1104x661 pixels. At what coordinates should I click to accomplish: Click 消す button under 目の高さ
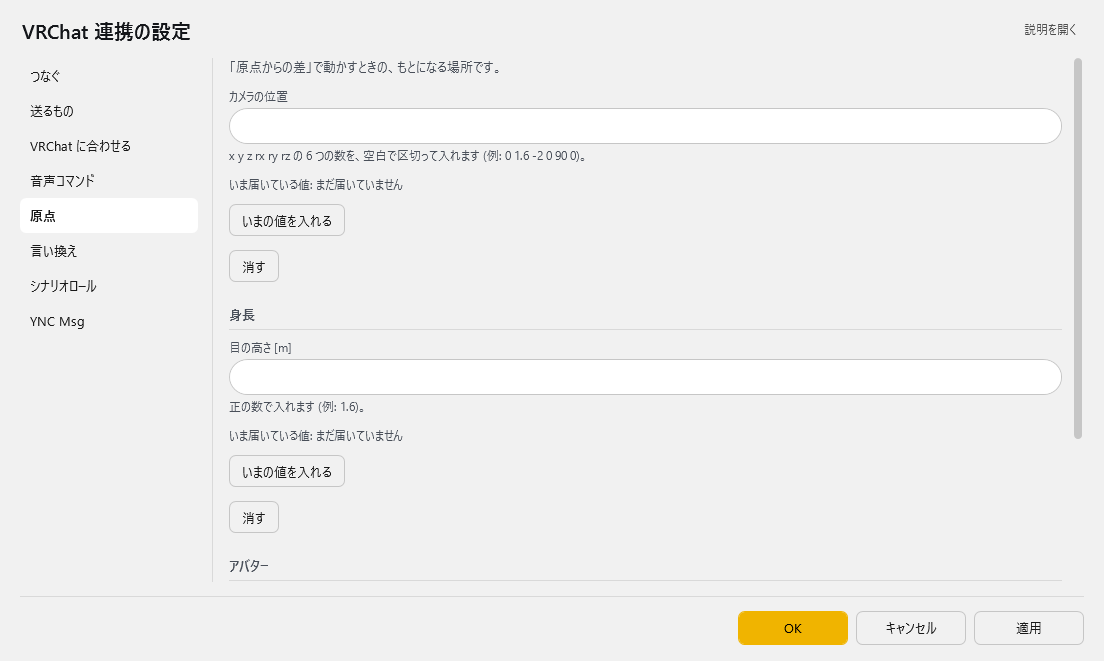pos(253,517)
